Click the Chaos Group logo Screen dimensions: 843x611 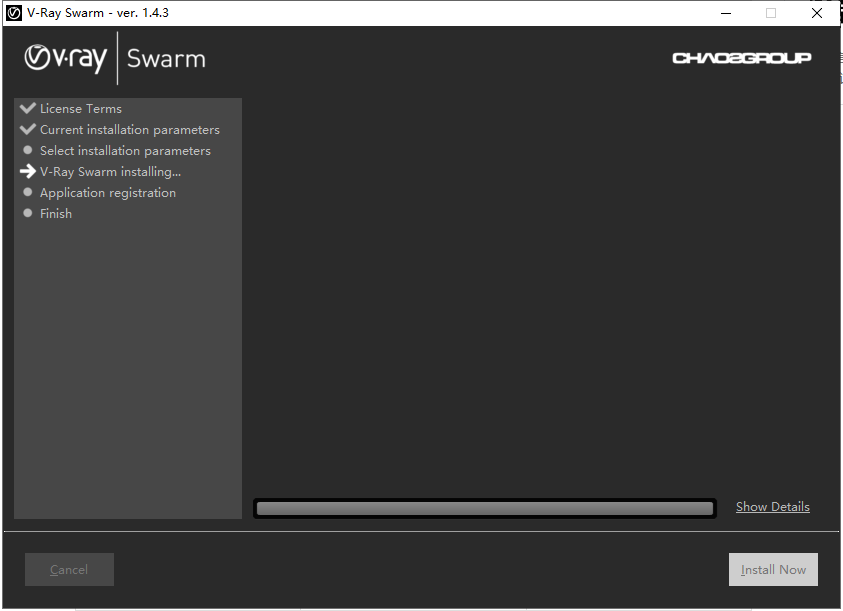point(741,58)
